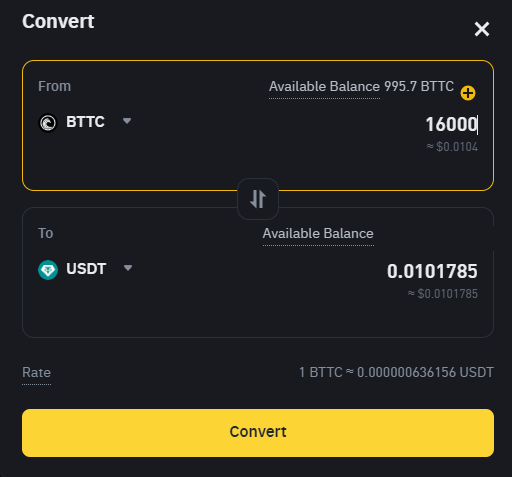This screenshot has width=512, height=477.
Task: Click the USDT coin logo
Action: click(x=48, y=270)
